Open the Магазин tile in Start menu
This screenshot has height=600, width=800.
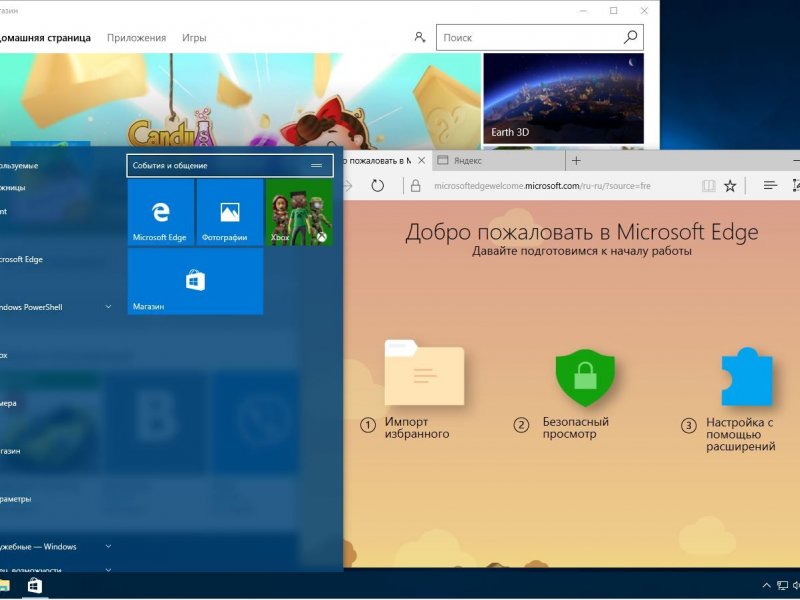(x=195, y=281)
